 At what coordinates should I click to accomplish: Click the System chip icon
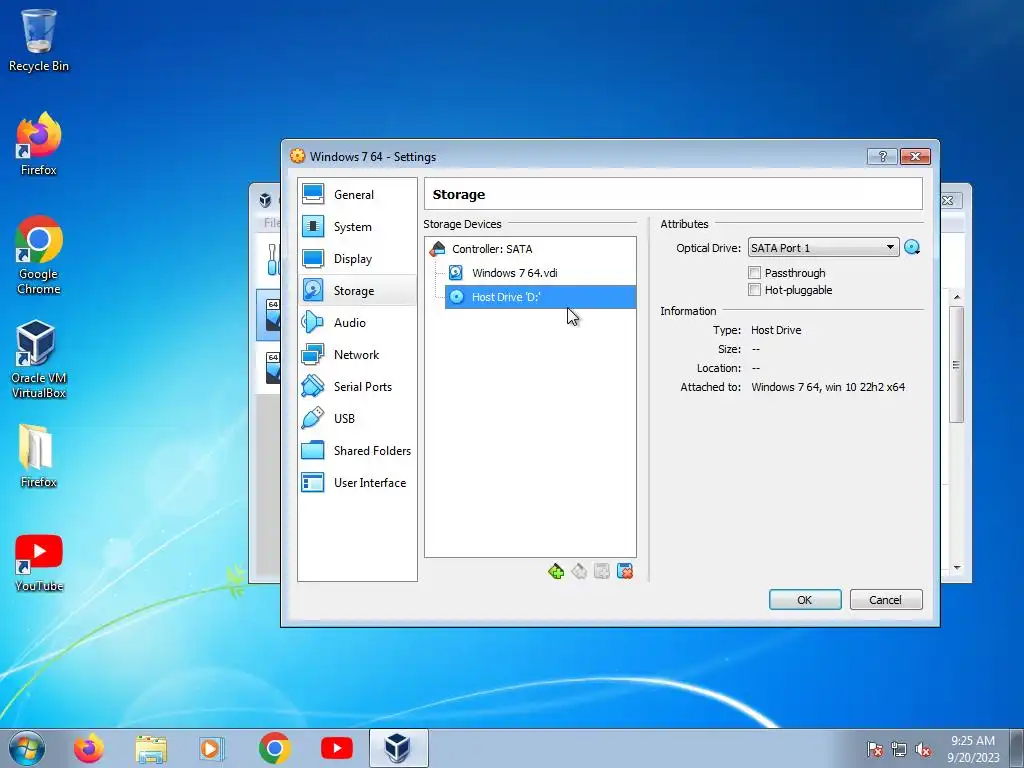point(313,226)
